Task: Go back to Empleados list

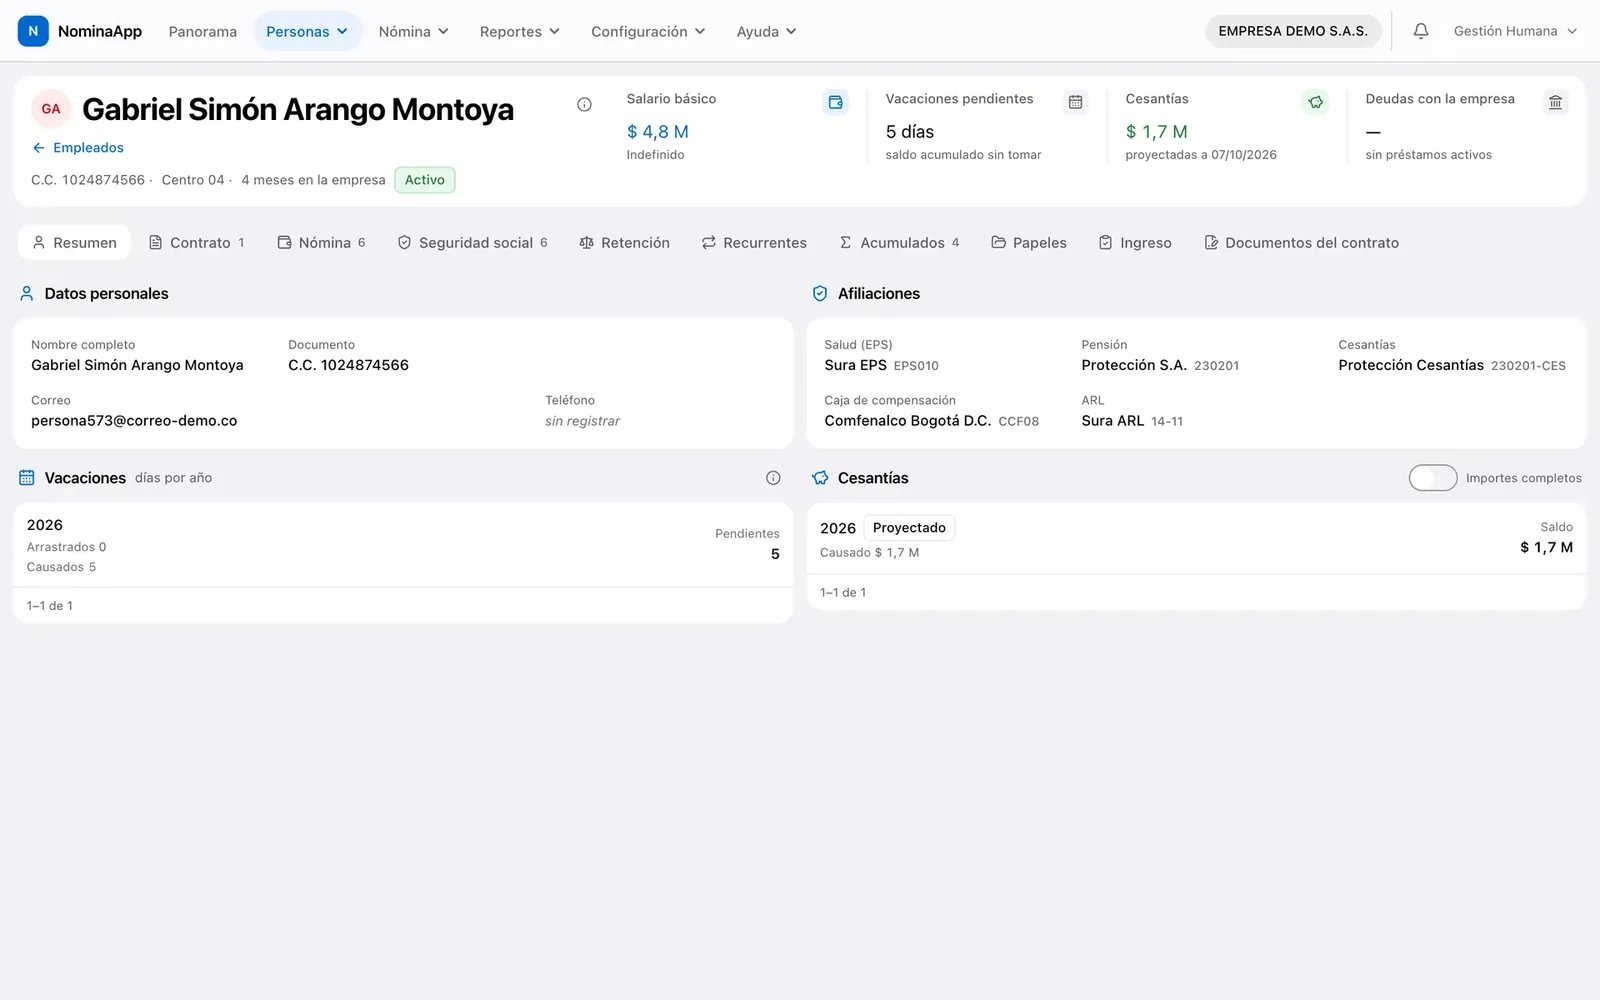Action: pos(78,148)
